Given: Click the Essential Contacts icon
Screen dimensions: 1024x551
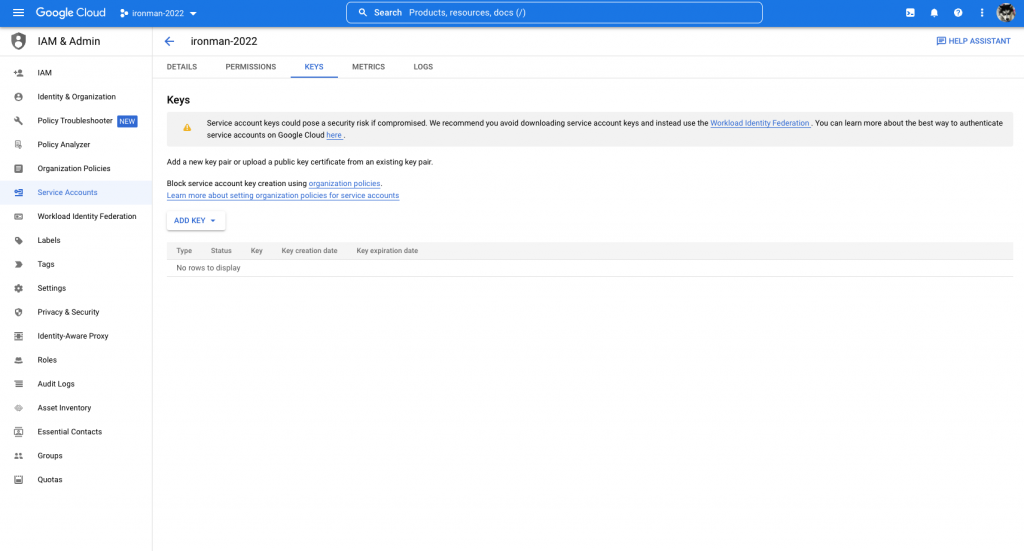Looking at the screenshot, I should [x=18, y=432].
